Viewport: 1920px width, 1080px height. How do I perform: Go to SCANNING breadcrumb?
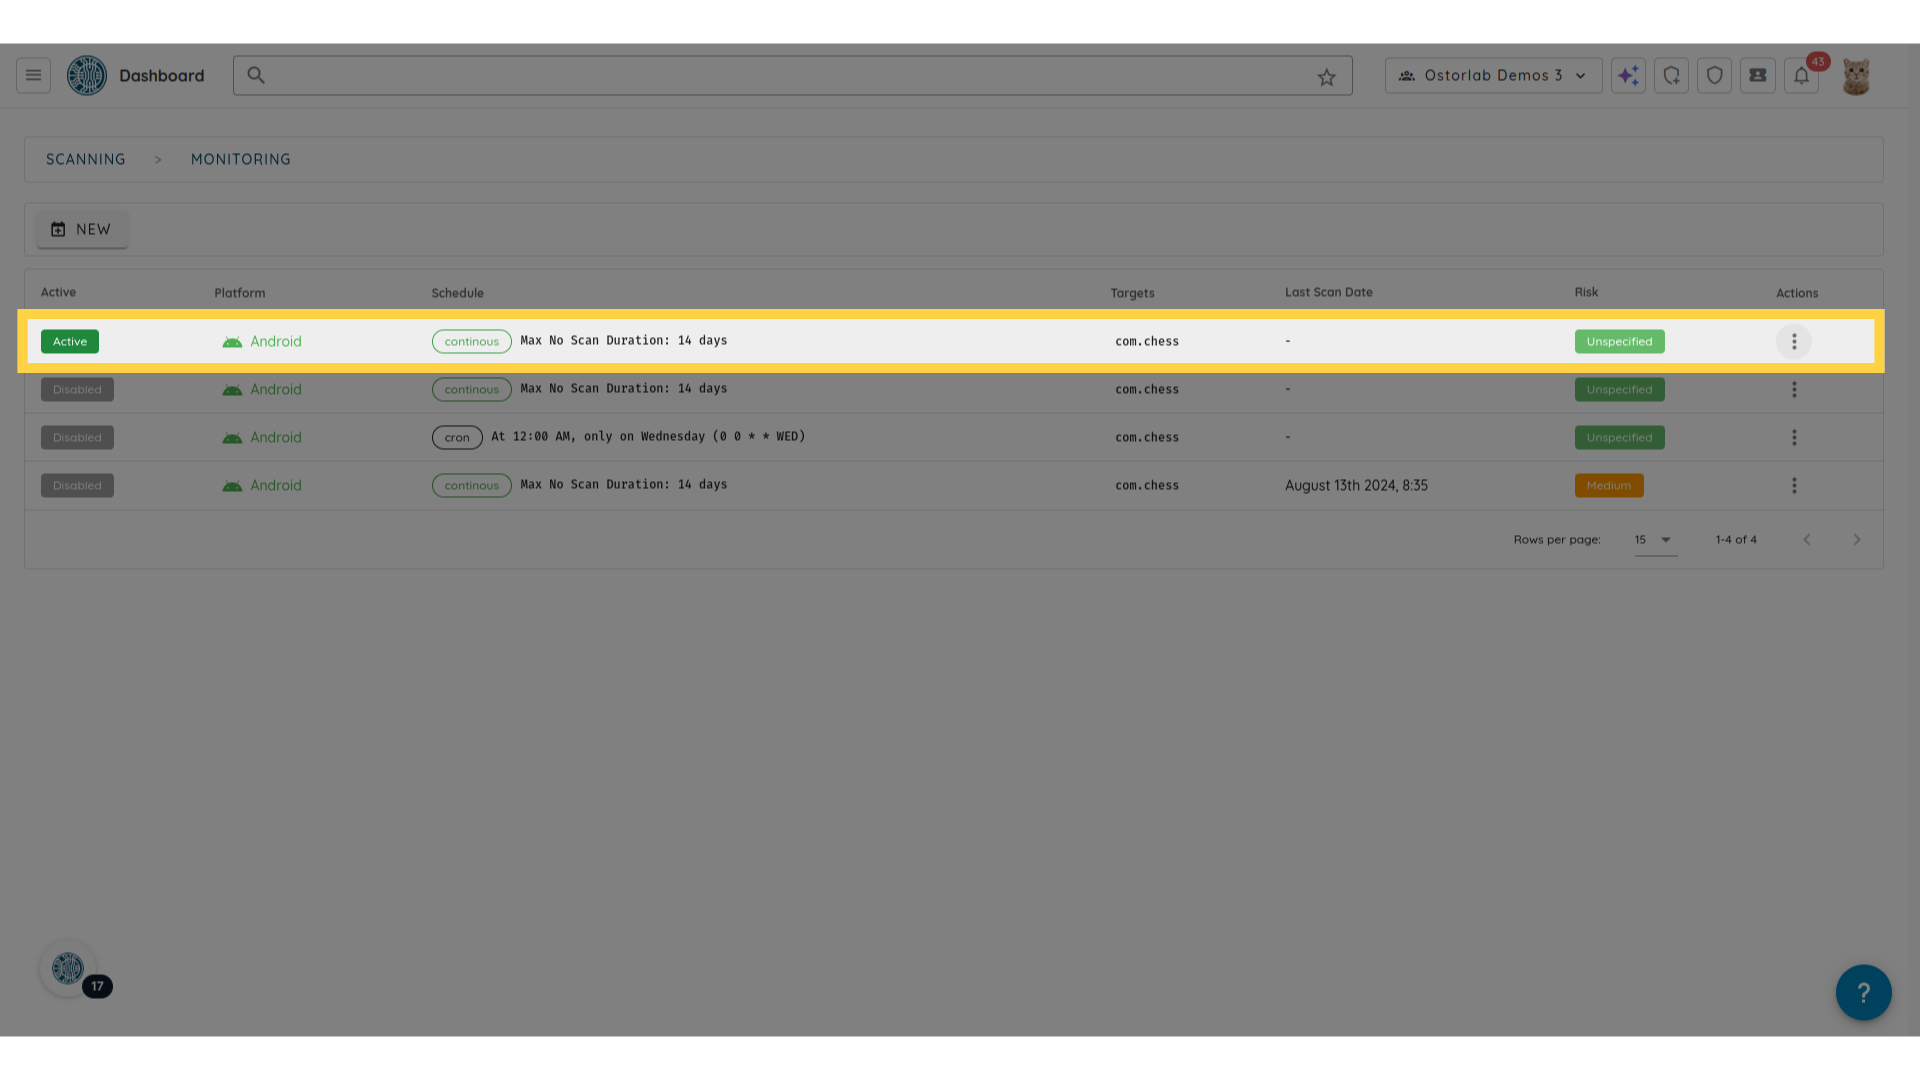[86, 160]
